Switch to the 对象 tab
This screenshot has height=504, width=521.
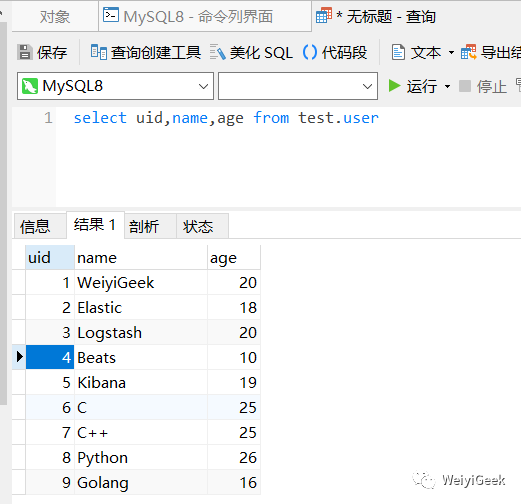pyautogui.click(x=55, y=16)
